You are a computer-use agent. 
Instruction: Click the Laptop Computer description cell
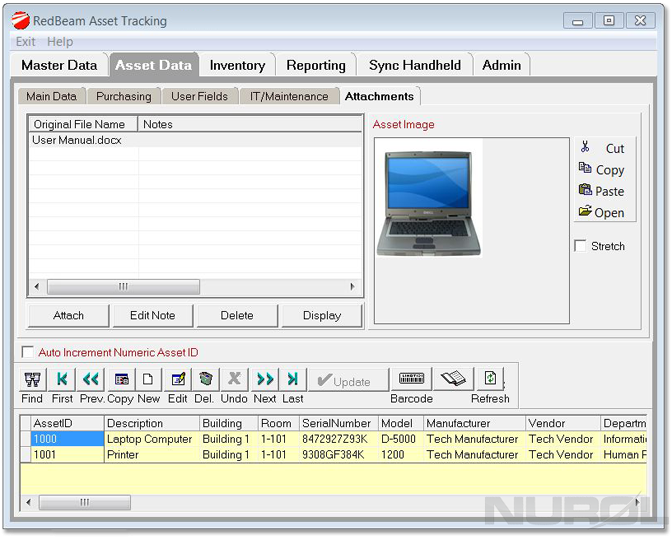pyautogui.click(x=151, y=439)
